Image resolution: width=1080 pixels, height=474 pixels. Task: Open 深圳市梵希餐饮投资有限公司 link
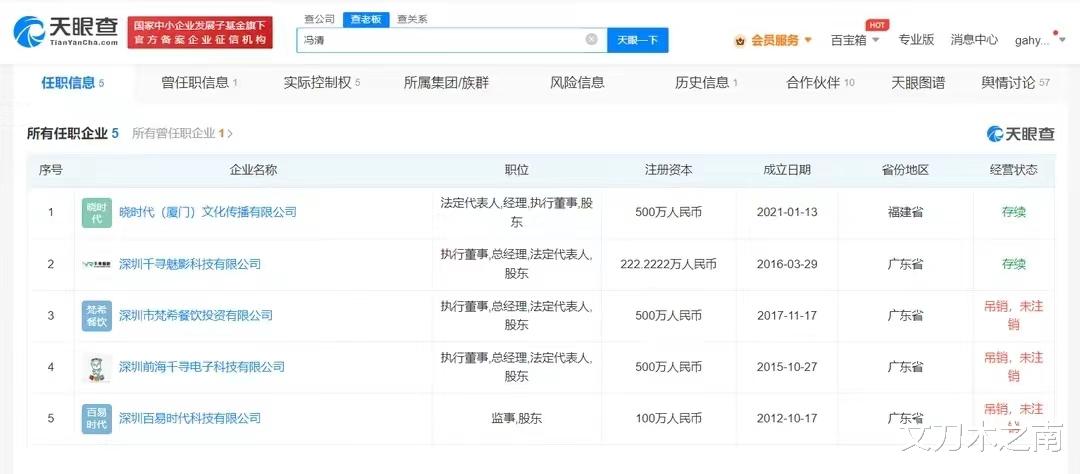point(196,316)
